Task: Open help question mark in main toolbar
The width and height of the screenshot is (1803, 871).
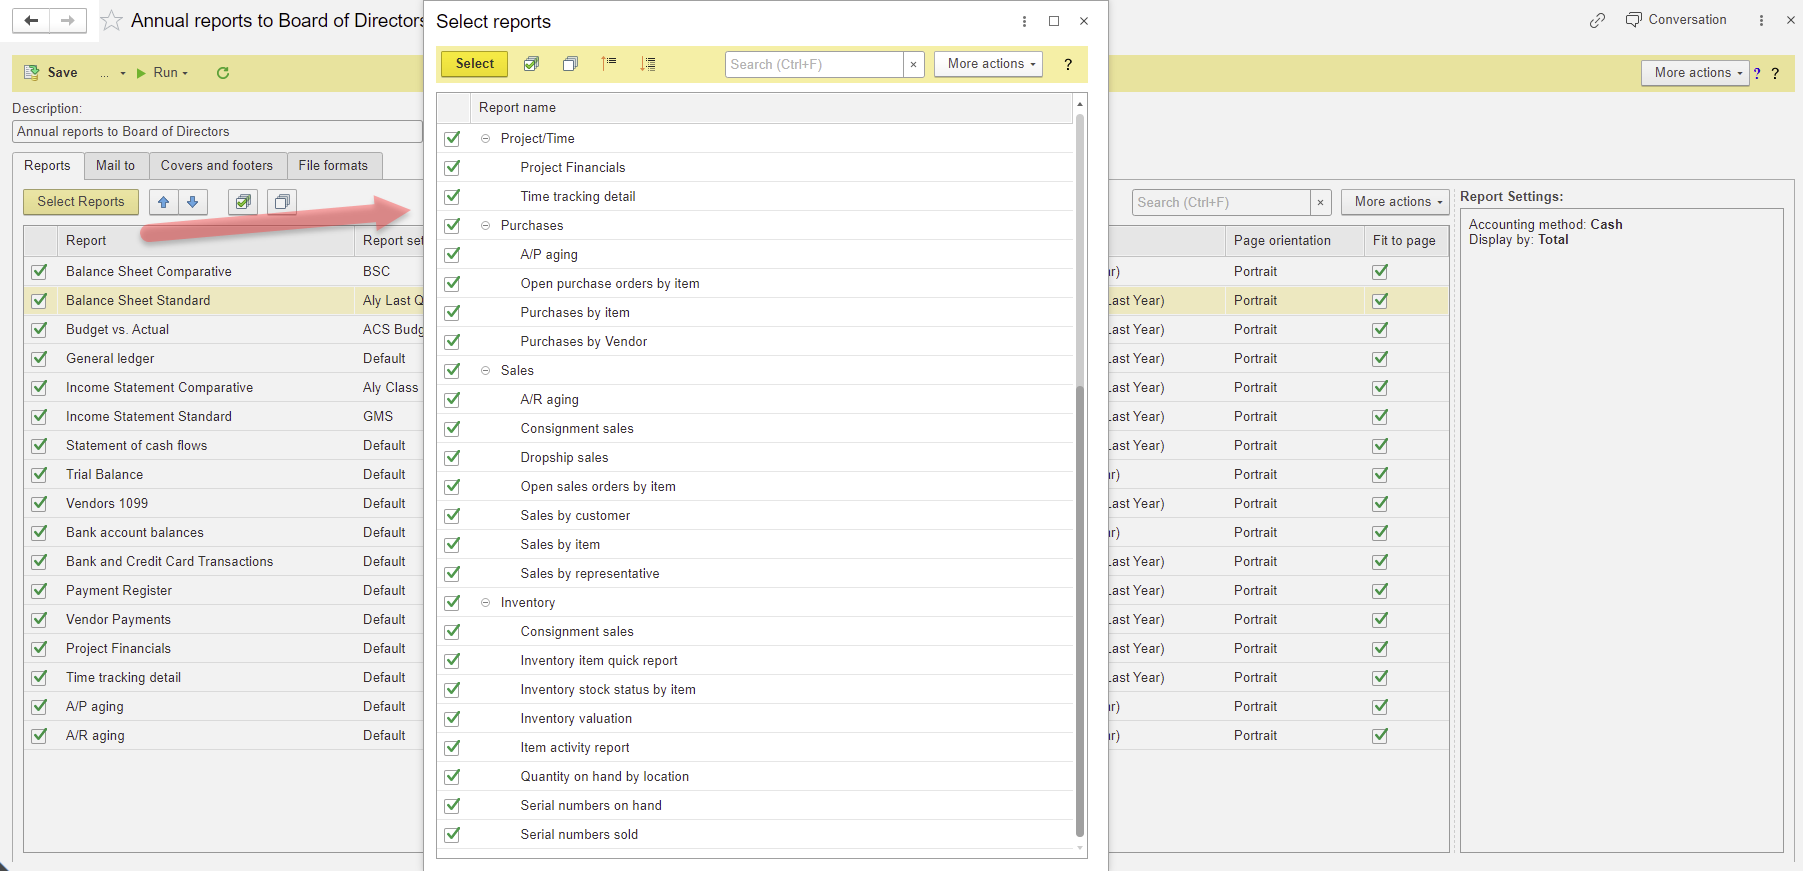Action: [x=1775, y=73]
